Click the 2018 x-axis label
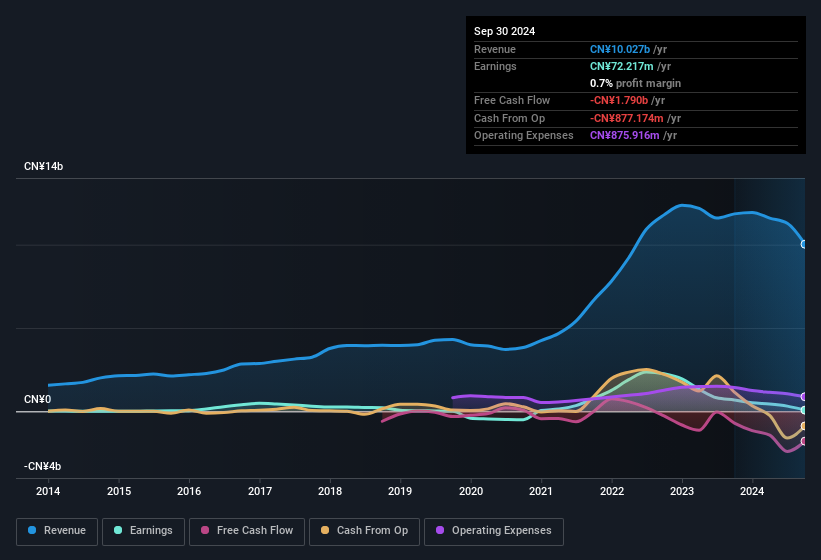This screenshot has width=821, height=560. (330, 491)
